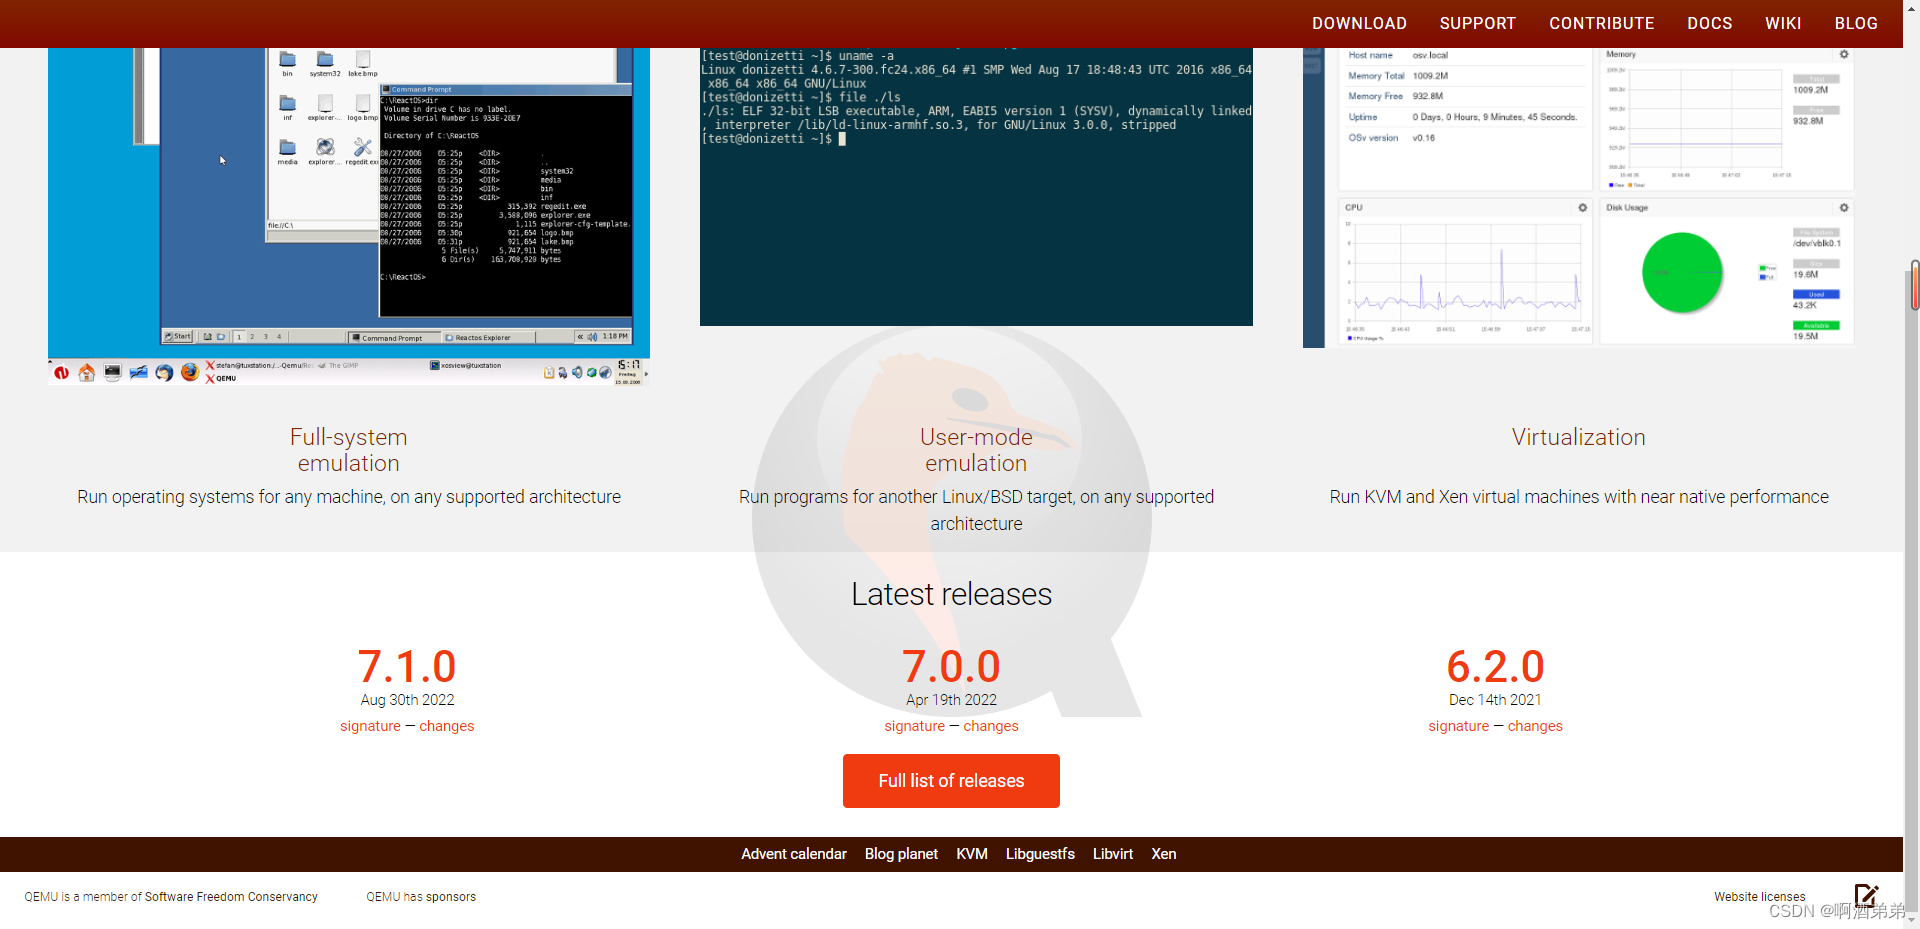Viewport: 1920px width, 929px height.
Task: Click the Apr 19th 2022 release date
Action: (951, 700)
